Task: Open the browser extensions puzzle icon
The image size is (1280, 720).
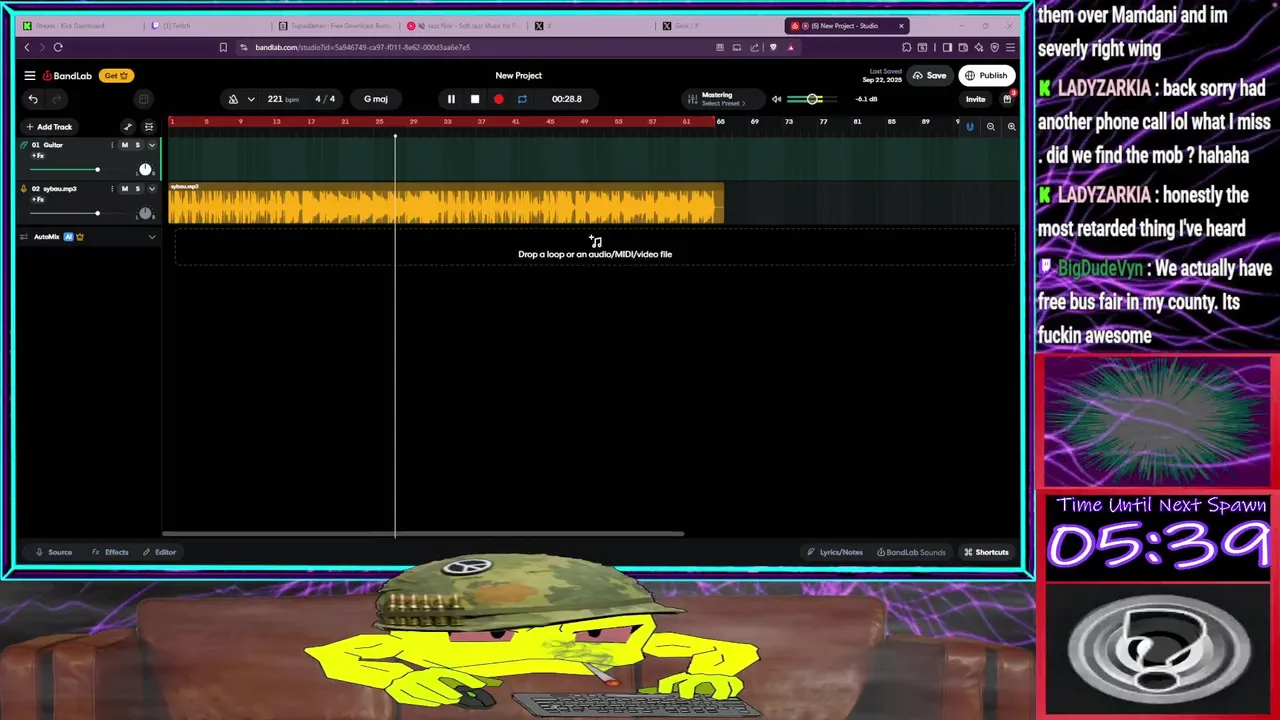Action: [906, 47]
